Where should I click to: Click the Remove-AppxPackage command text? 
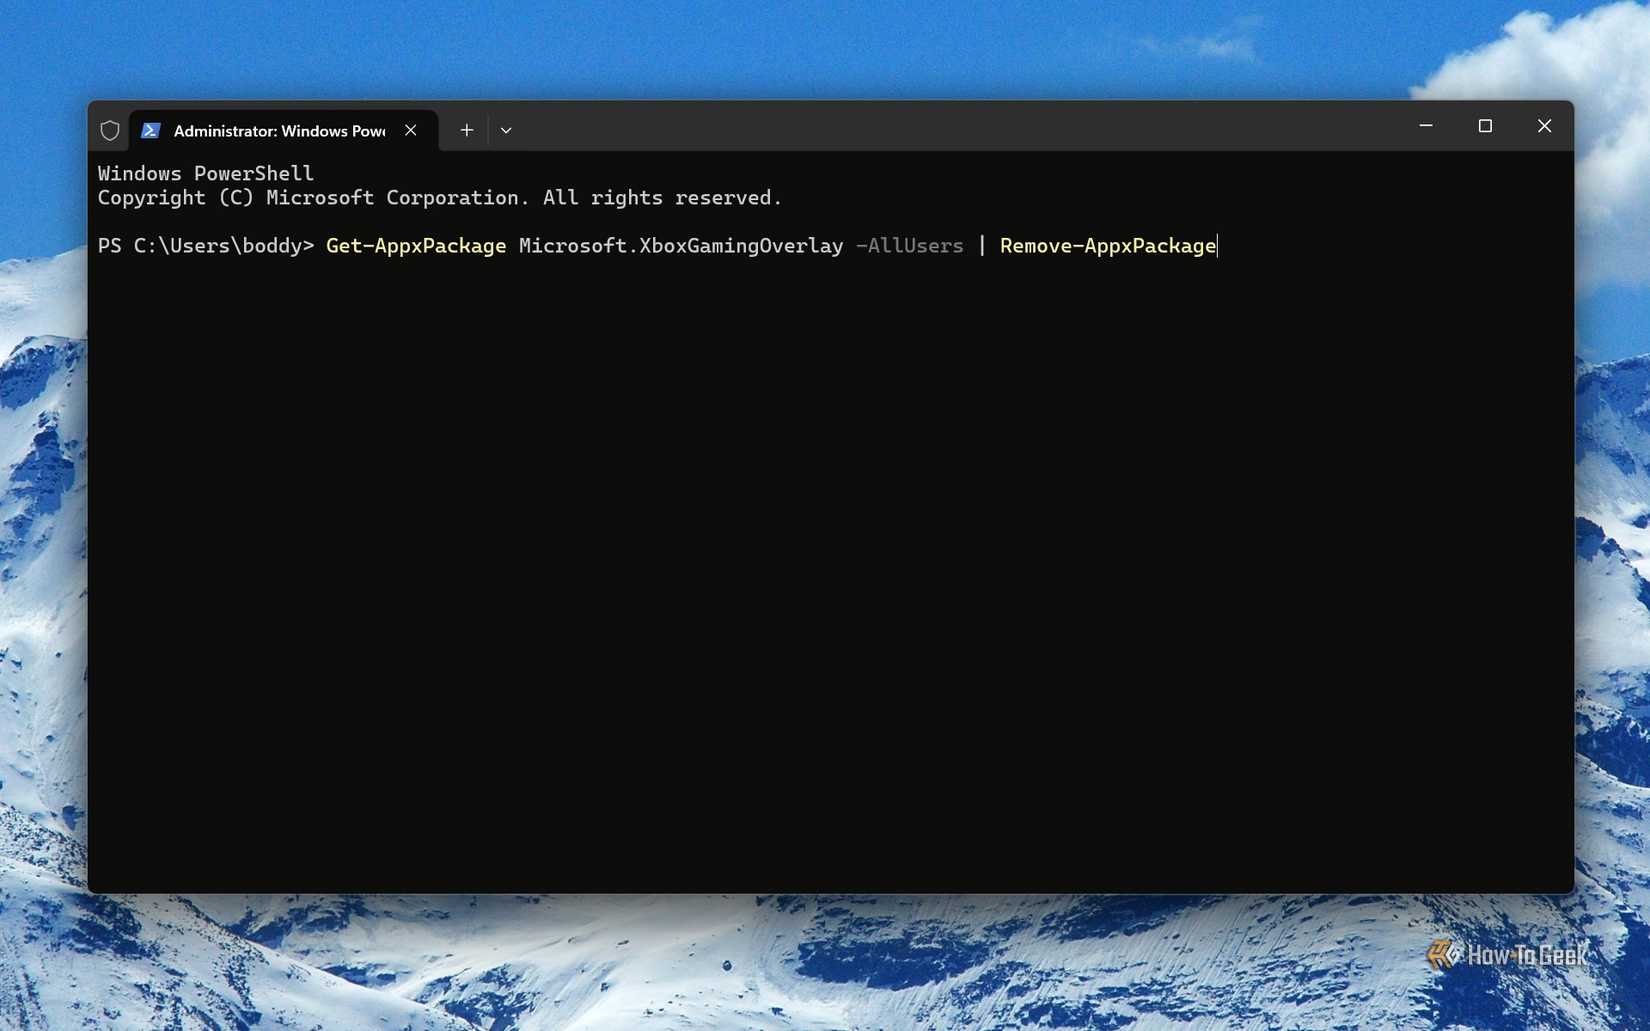[1108, 246]
